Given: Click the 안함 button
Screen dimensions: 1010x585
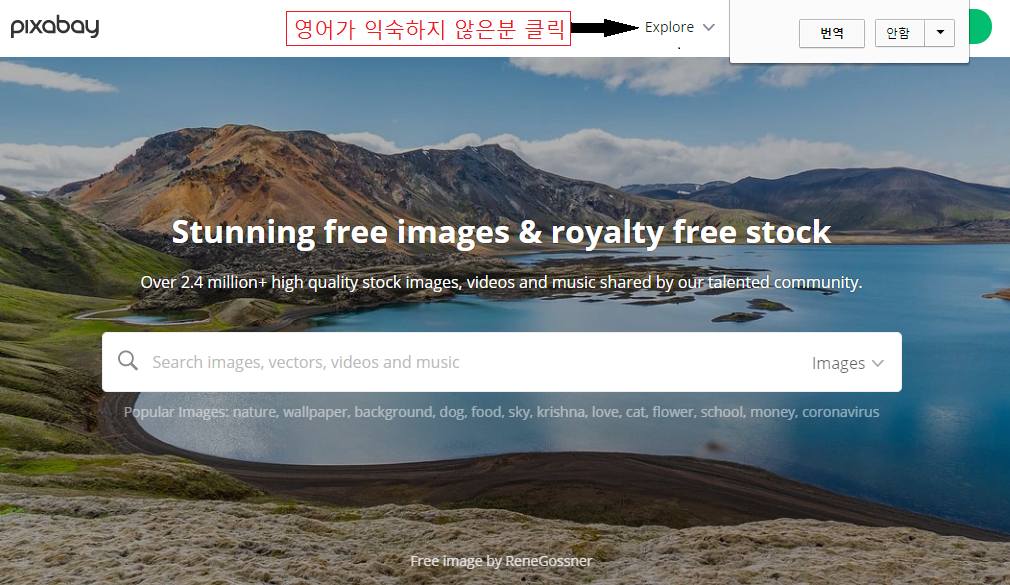Looking at the screenshot, I should point(899,33).
